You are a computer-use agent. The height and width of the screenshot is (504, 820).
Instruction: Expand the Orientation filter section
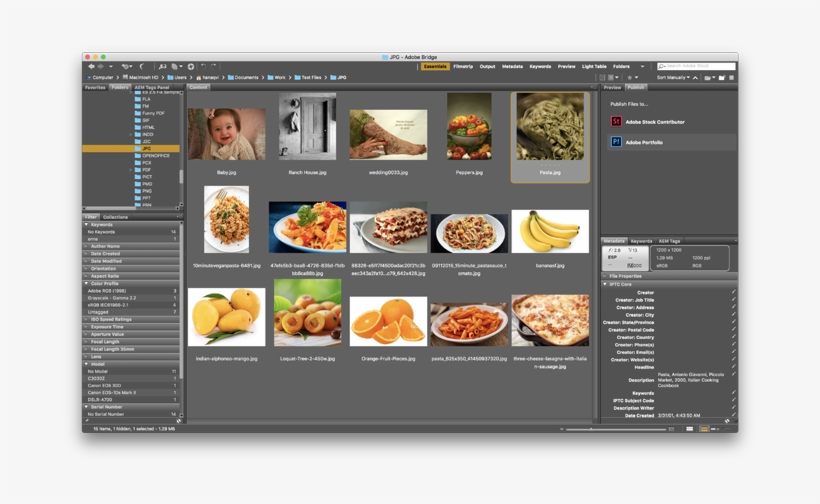pos(87,268)
